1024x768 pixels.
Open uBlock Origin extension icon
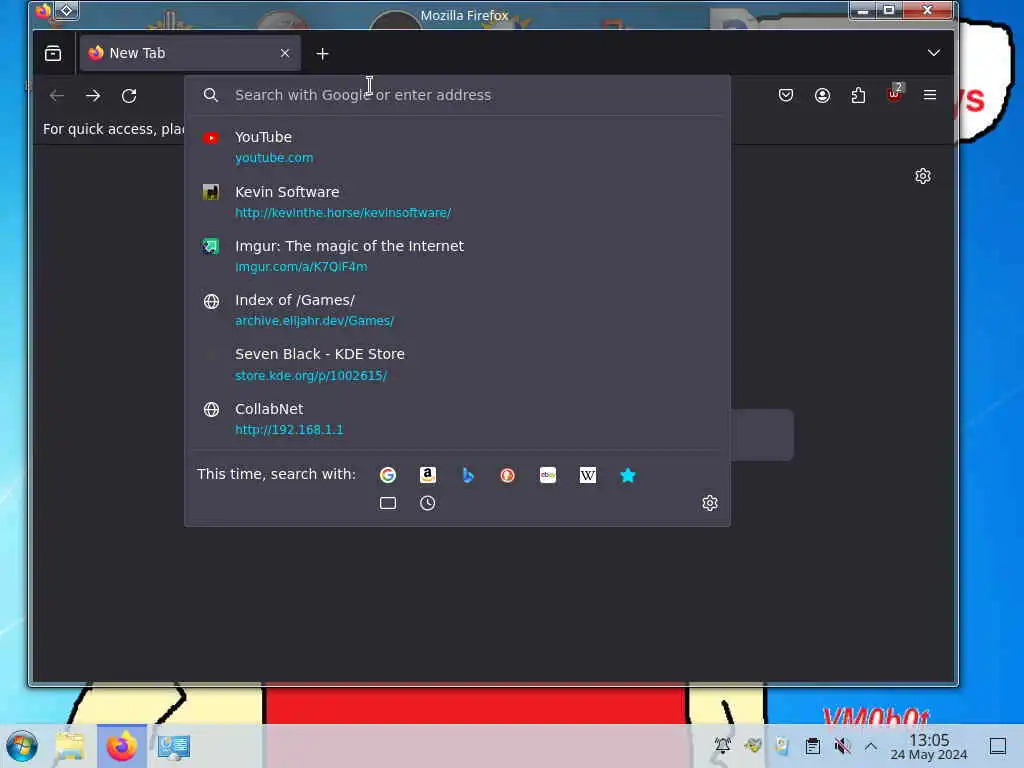click(894, 94)
